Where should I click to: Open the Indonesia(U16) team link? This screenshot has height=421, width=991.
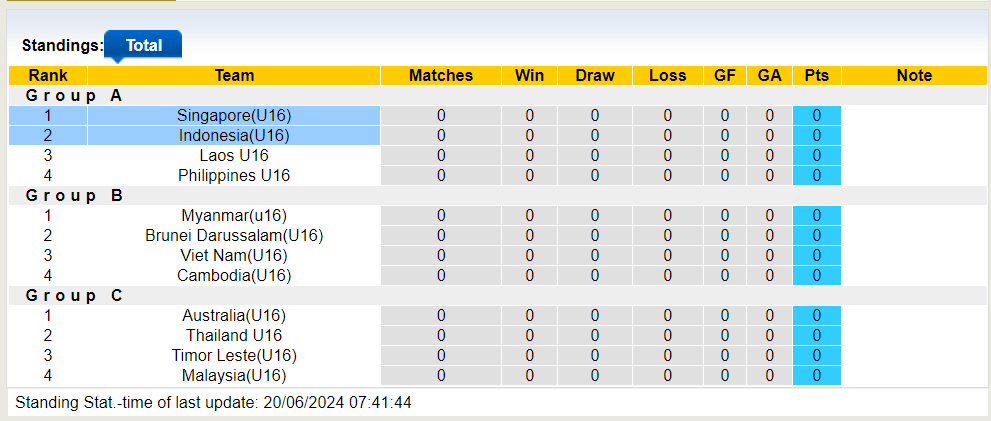coord(234,136)
